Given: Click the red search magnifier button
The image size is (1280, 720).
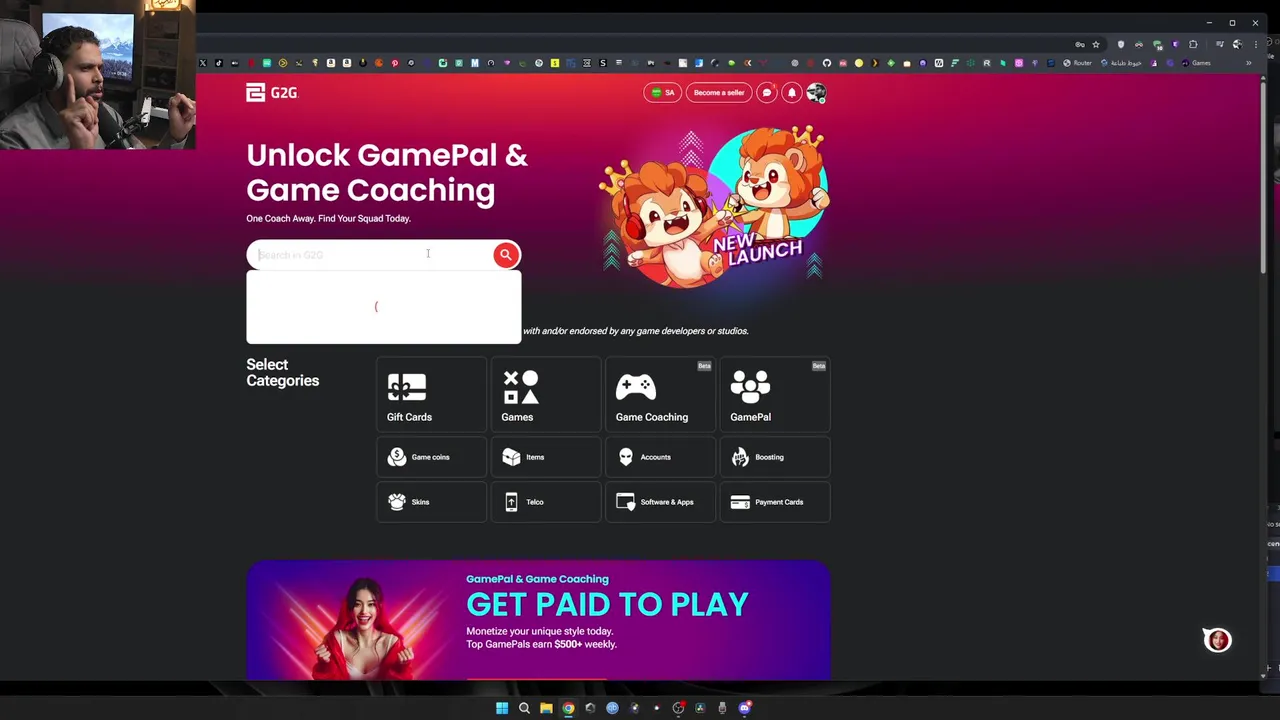Looking at the screenshot, I should [506, 255].
